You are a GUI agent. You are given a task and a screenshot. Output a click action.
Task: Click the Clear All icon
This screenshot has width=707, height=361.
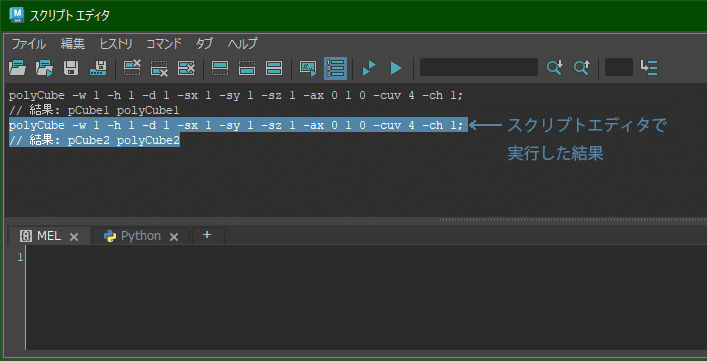tap(186, 68)
